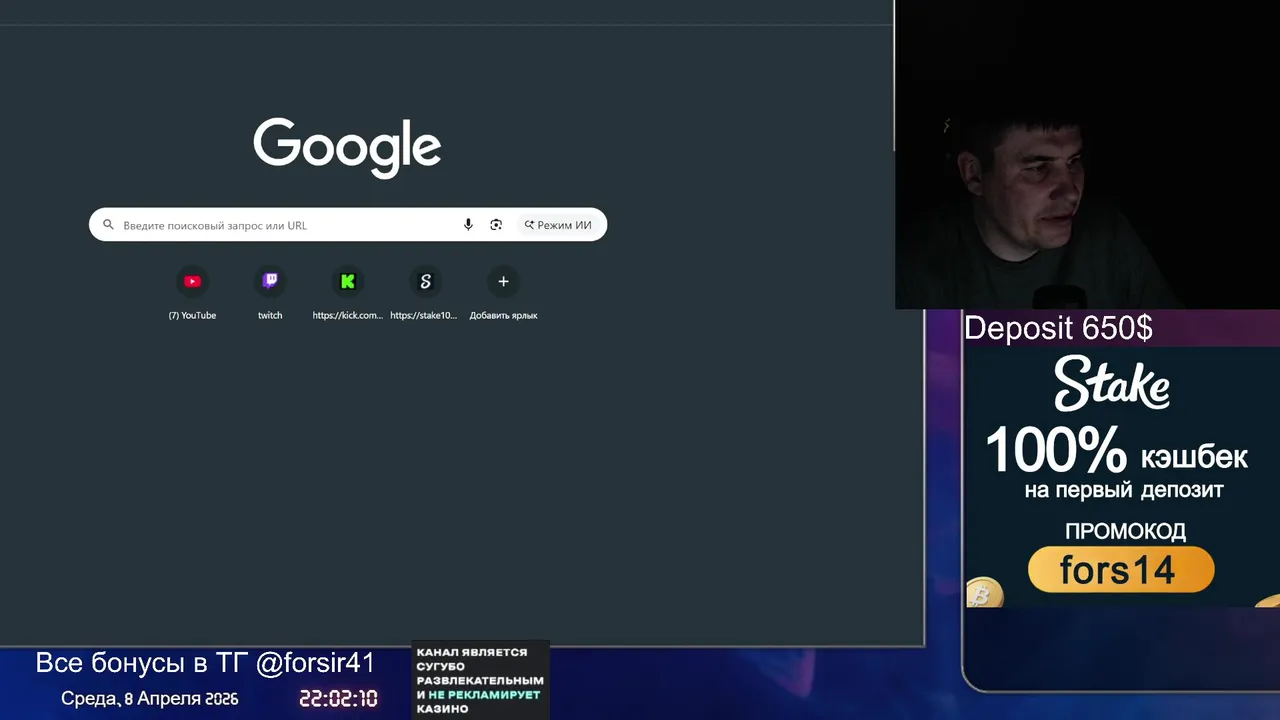Click the Google logo
The width and height of the screenshot is (1280, 720).
[347, 147]
